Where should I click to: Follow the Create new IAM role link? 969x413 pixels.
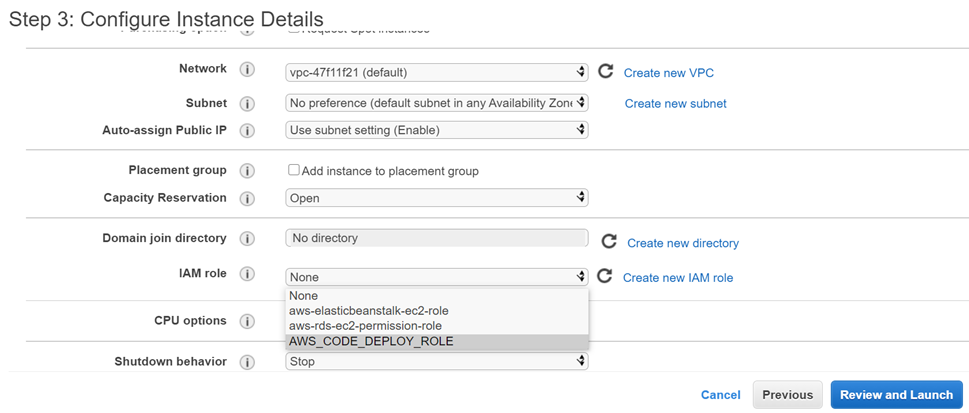coord(677,278)
